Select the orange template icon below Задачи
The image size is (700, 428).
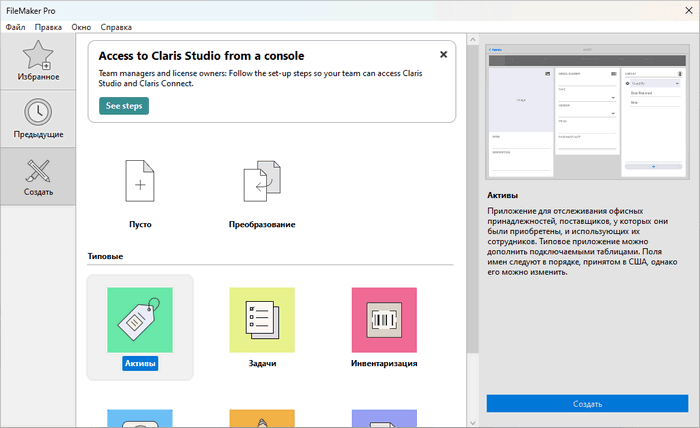pos(262,418)
